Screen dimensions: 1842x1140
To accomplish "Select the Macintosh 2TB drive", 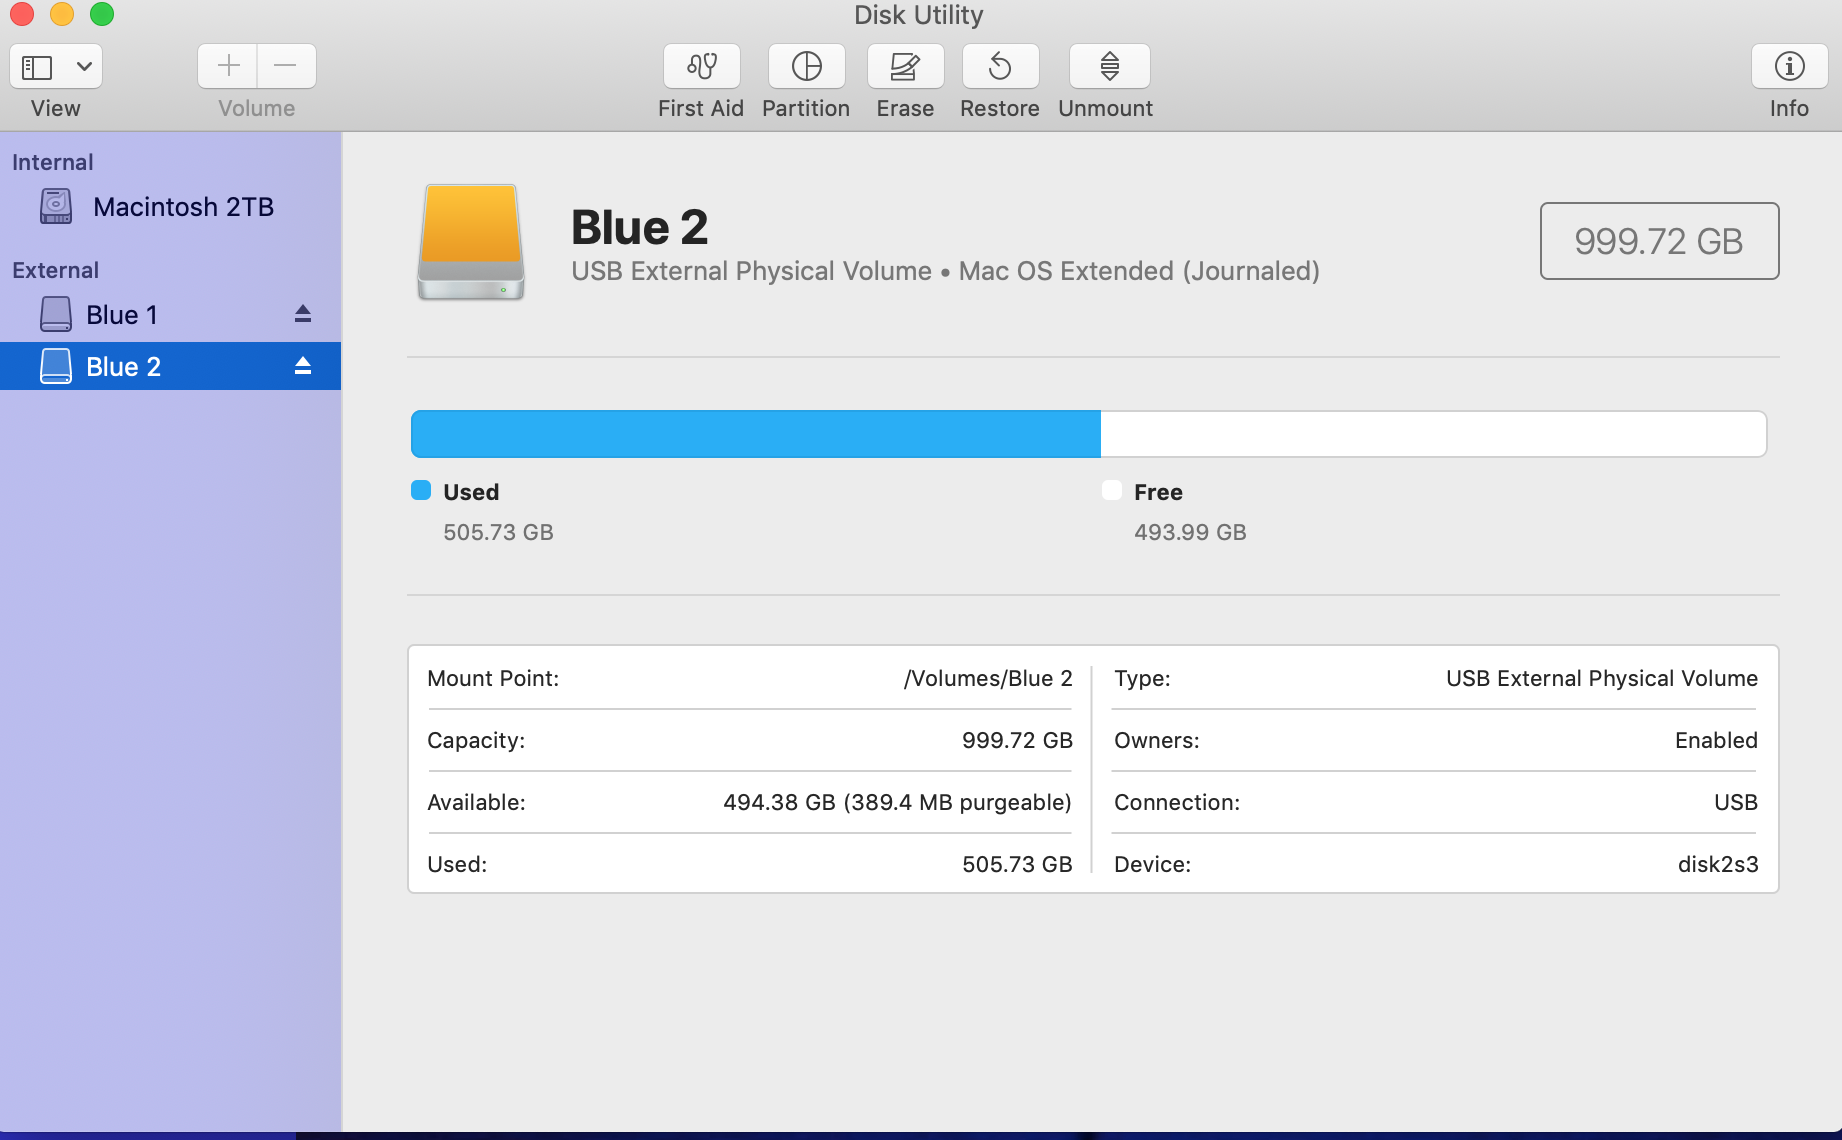I will coord(183,207).
